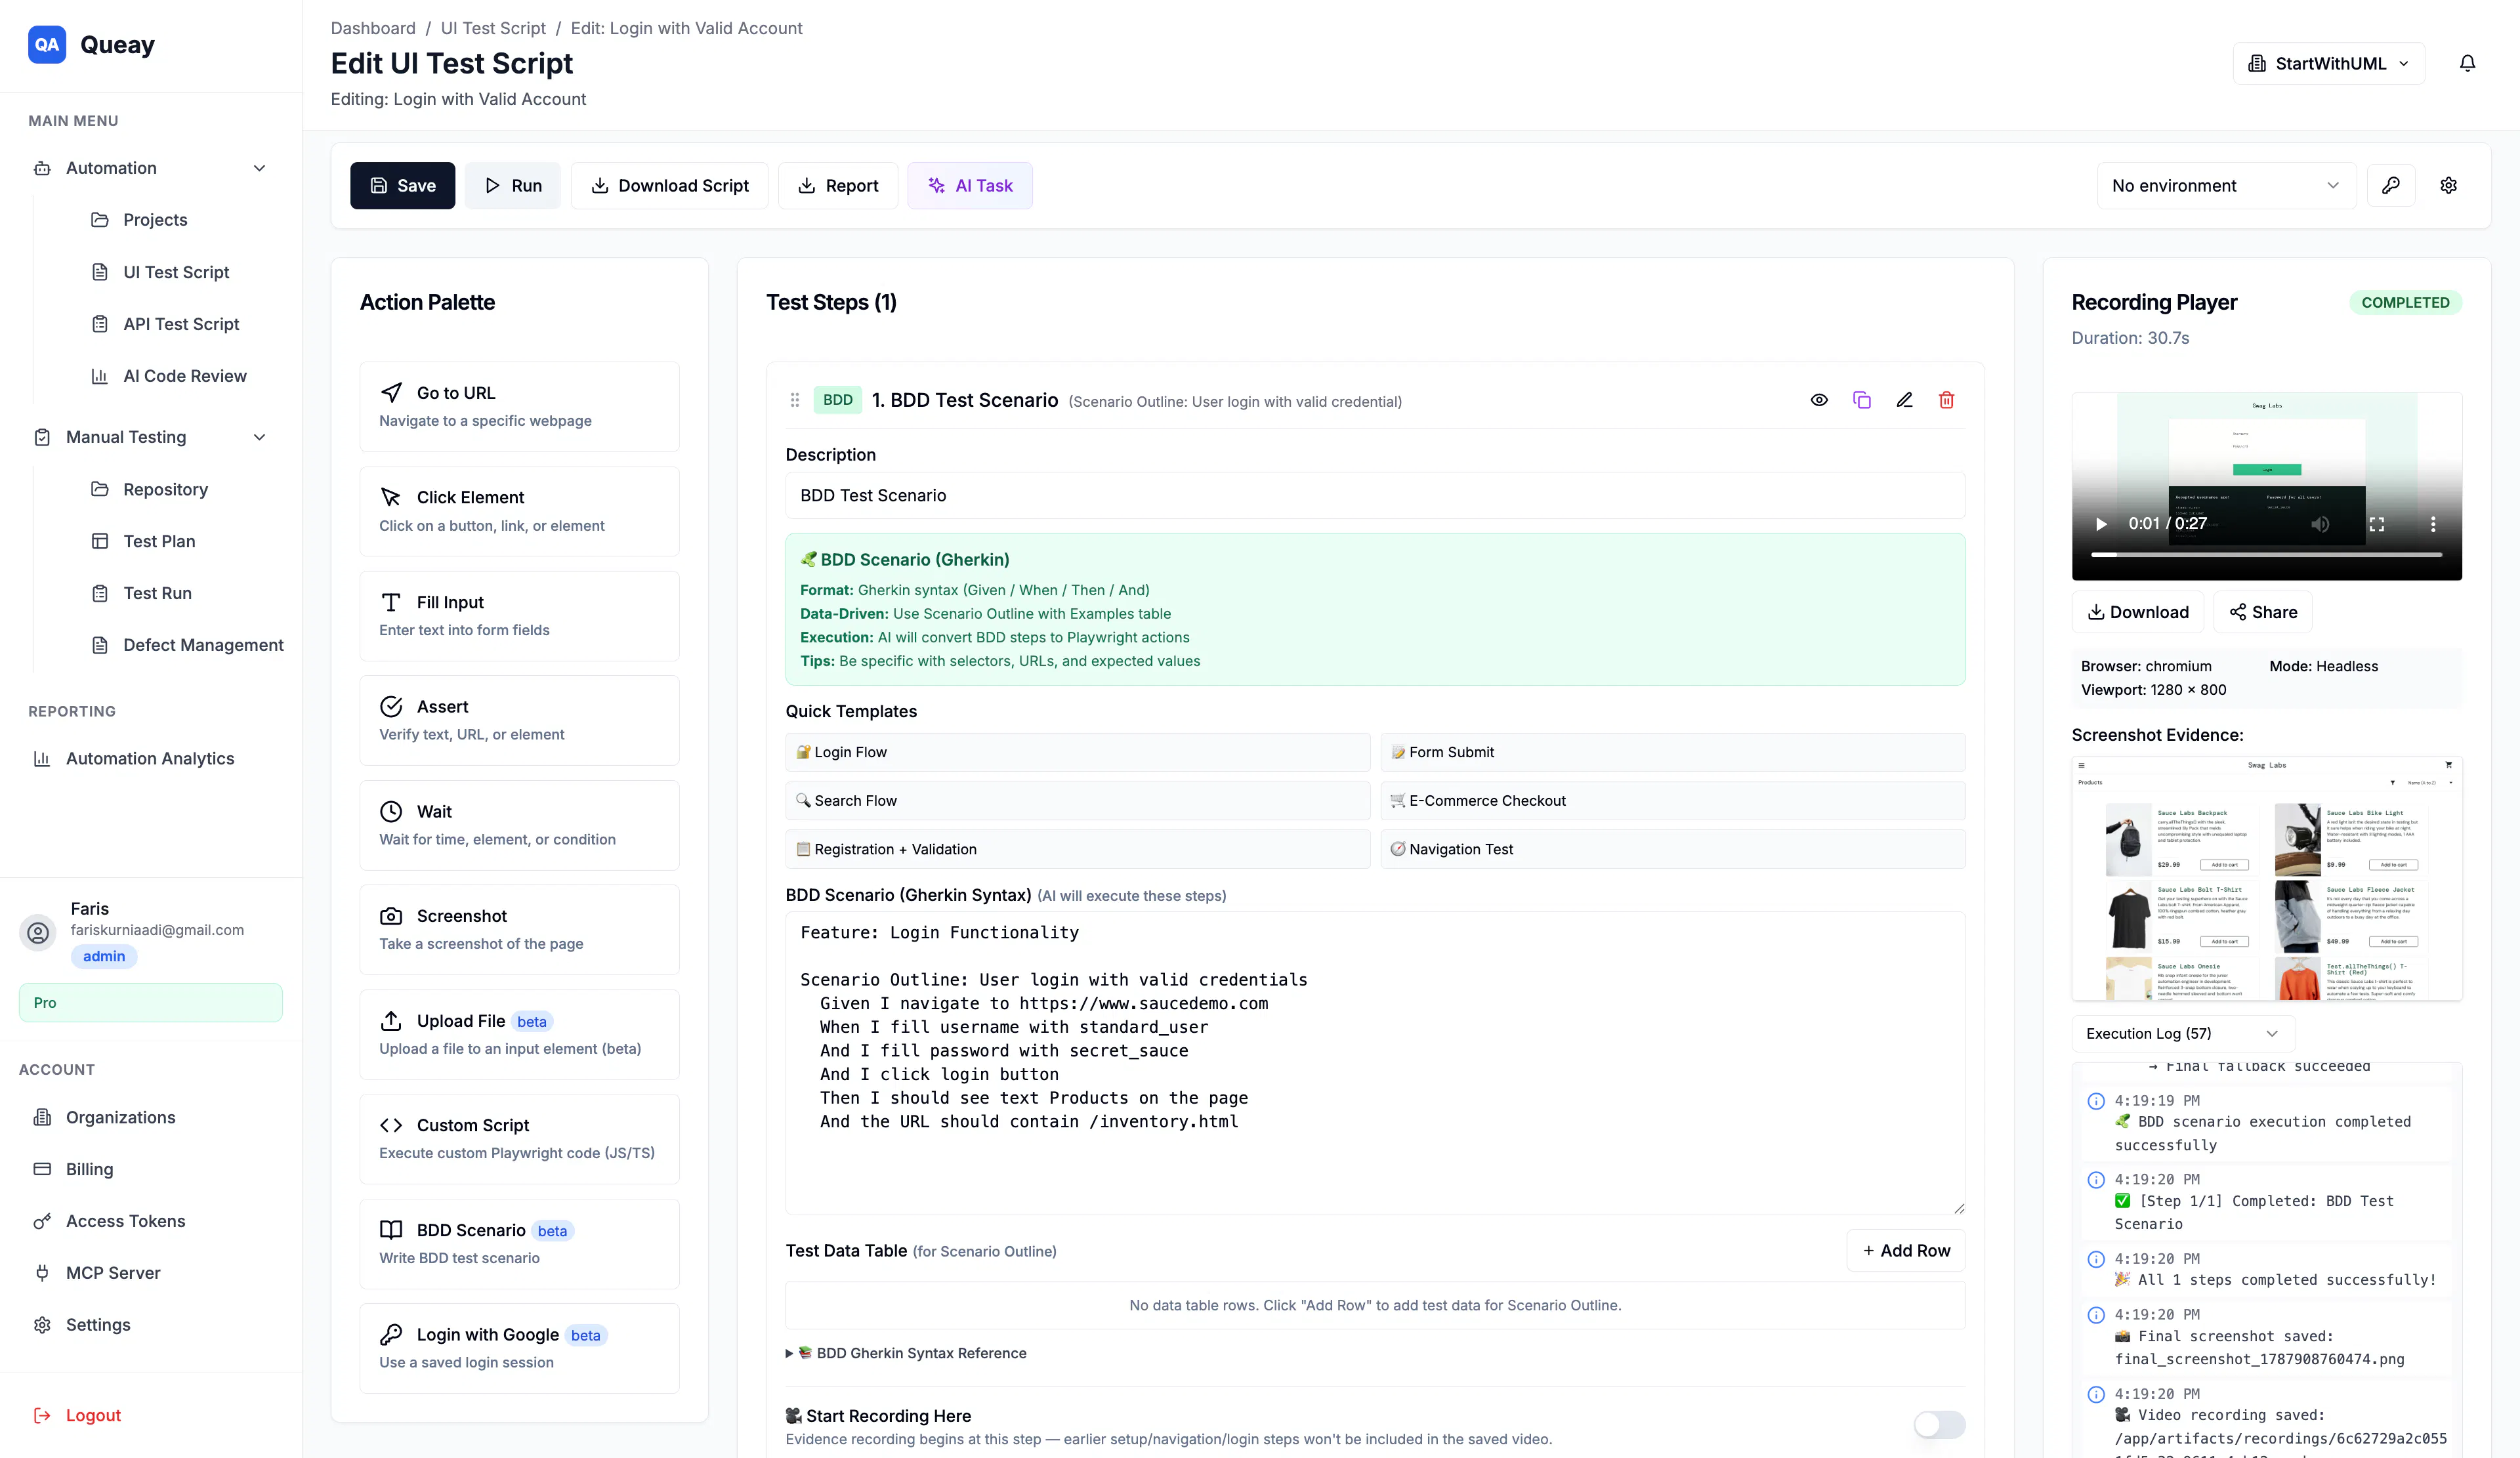Mute the recording player volume
Screen dimensions: 2520x1458
[2320, 524]
